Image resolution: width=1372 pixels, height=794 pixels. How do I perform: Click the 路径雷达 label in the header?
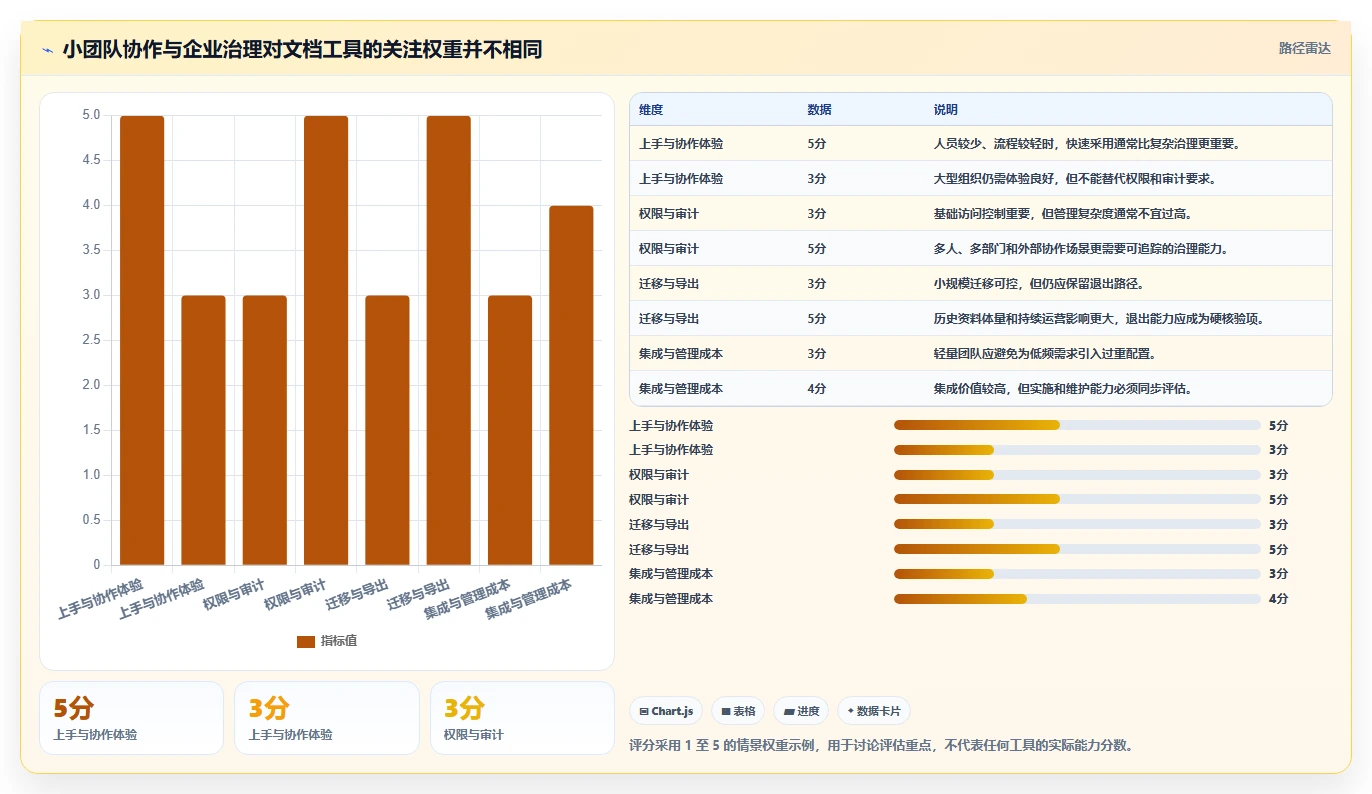coord(1305,48)
